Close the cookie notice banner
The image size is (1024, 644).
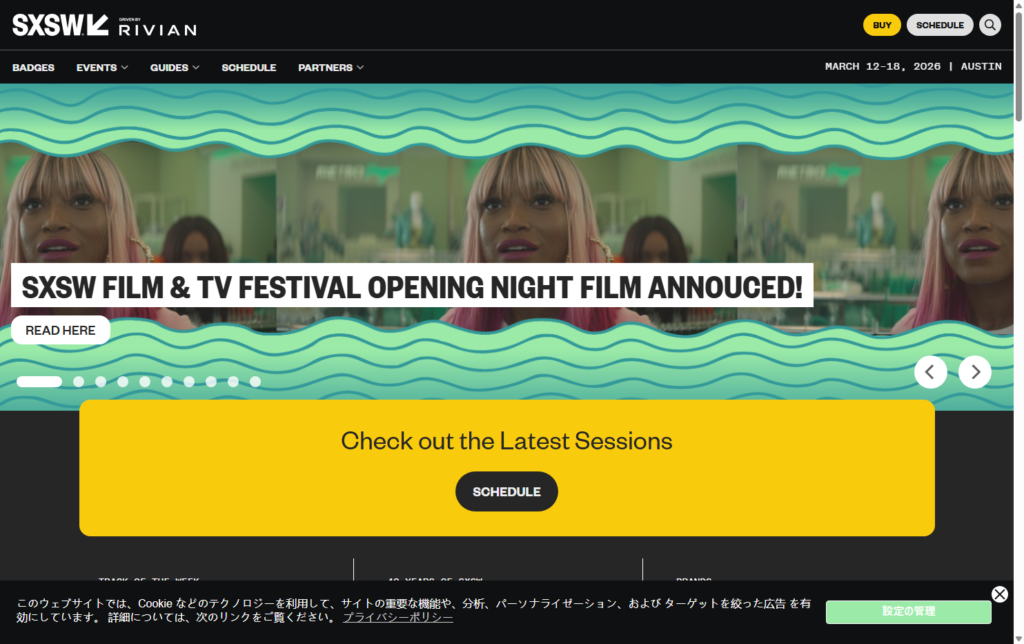999,594
